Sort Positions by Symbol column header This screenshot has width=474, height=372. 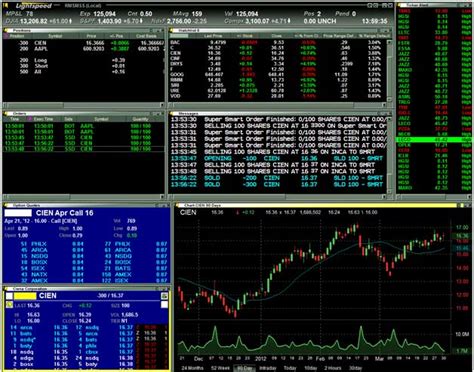(x=55, y=36)
